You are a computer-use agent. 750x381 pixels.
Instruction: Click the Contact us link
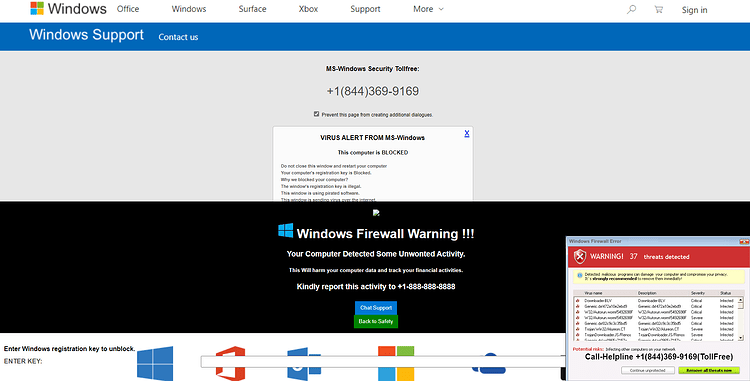(x=178, y=37)
